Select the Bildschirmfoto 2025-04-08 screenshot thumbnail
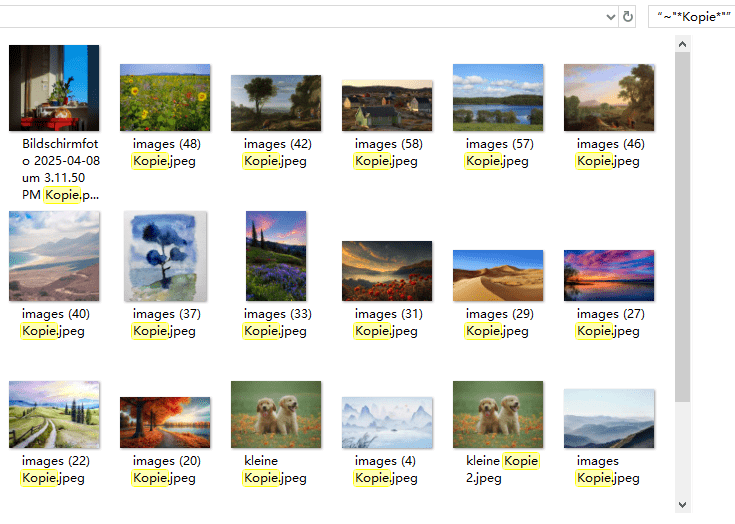The width and height of the screenshot is (735, 524). (x=54, y=88)
